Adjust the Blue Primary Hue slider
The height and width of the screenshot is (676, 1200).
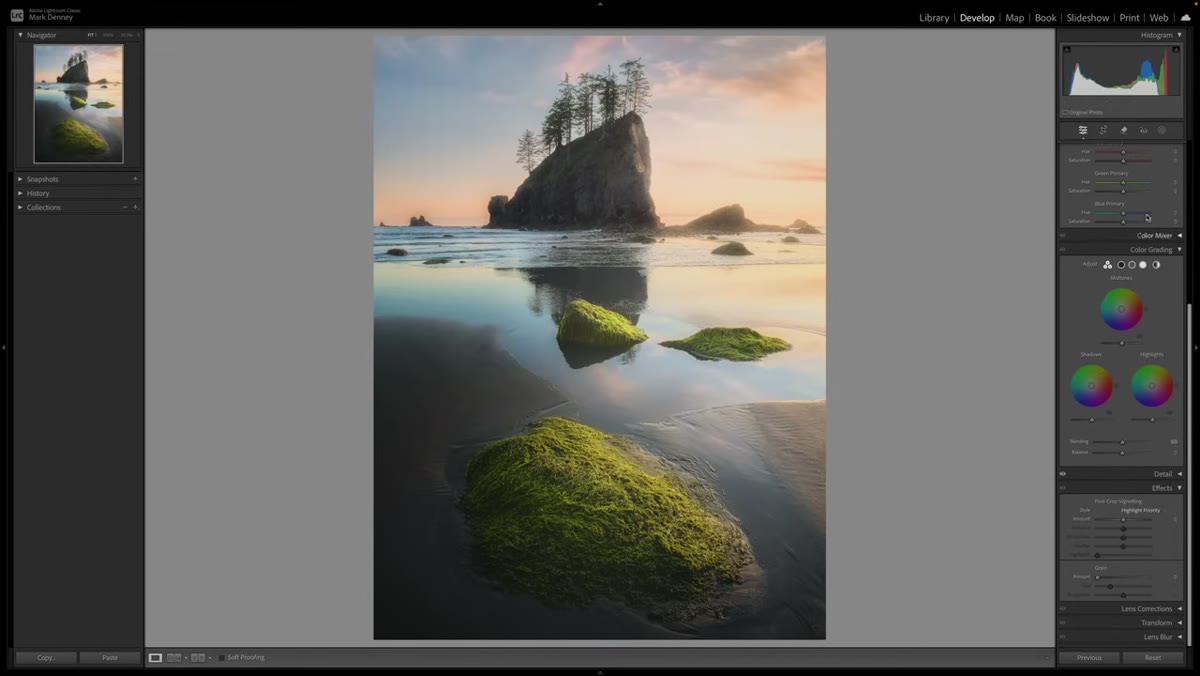click(1123, 212)
